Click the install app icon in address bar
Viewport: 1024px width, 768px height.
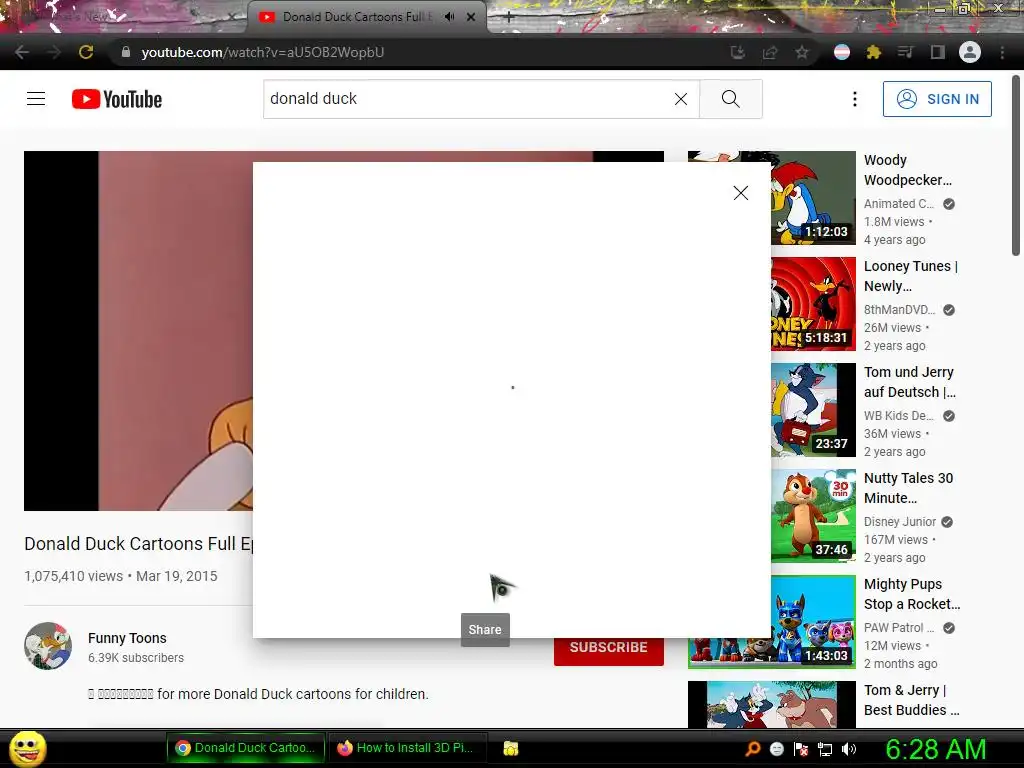[738, 52]
